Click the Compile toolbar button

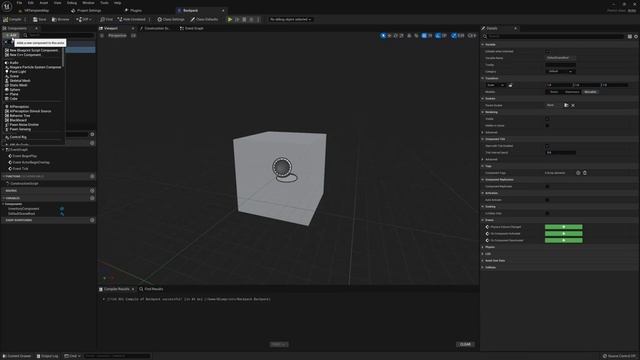(12, 19)
